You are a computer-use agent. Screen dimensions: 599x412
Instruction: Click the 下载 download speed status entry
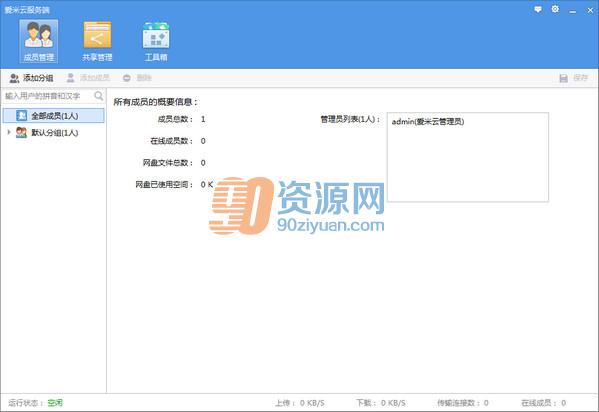point(381,403)
